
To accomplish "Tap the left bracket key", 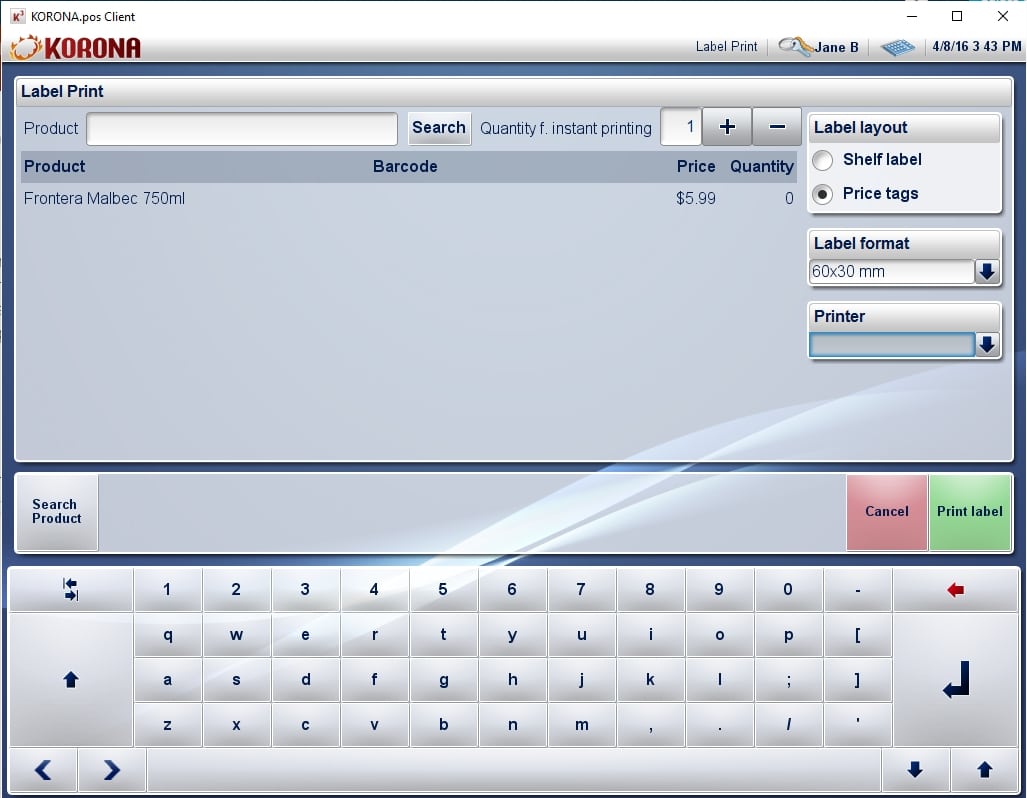I will pos(857,635).
